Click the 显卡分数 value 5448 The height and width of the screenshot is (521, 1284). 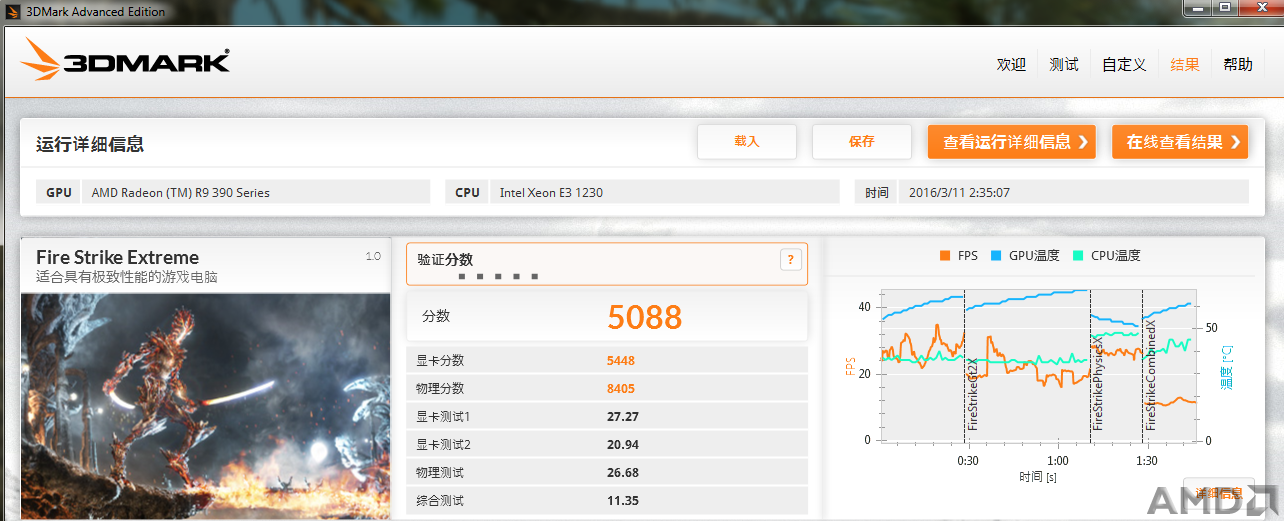(x=621, y=361)
